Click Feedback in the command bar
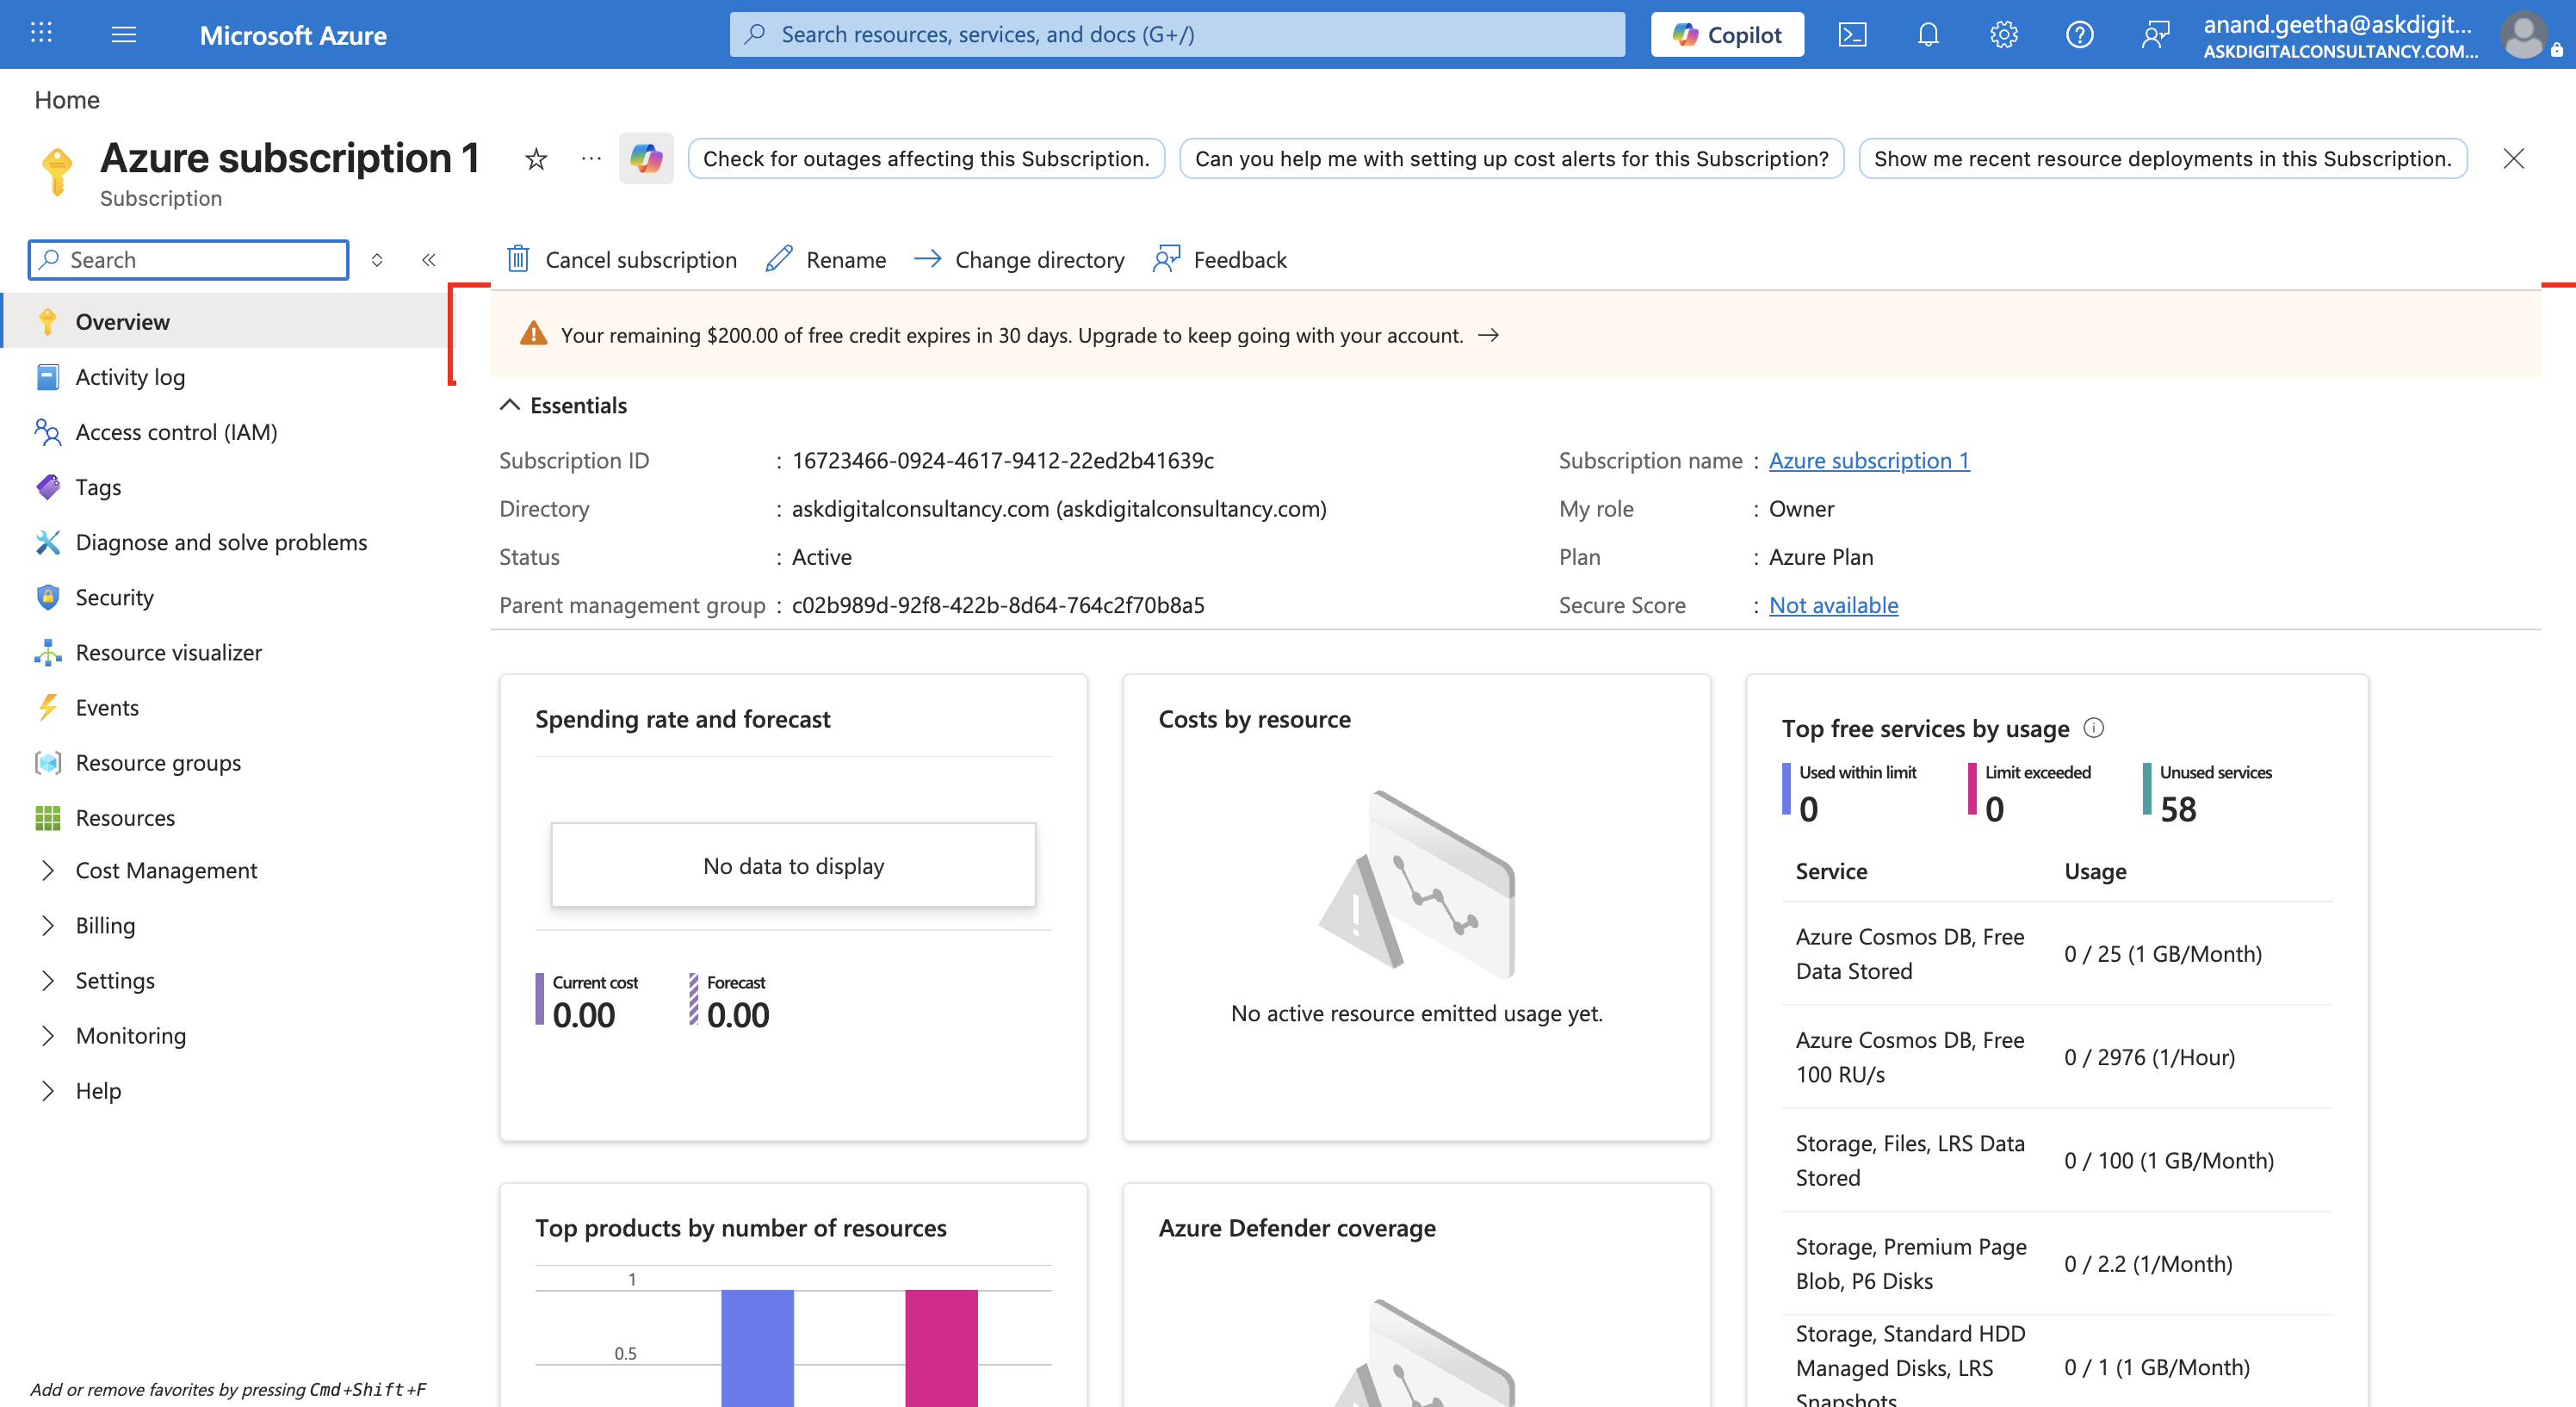2576x1407 pixels. (1220, 260)
